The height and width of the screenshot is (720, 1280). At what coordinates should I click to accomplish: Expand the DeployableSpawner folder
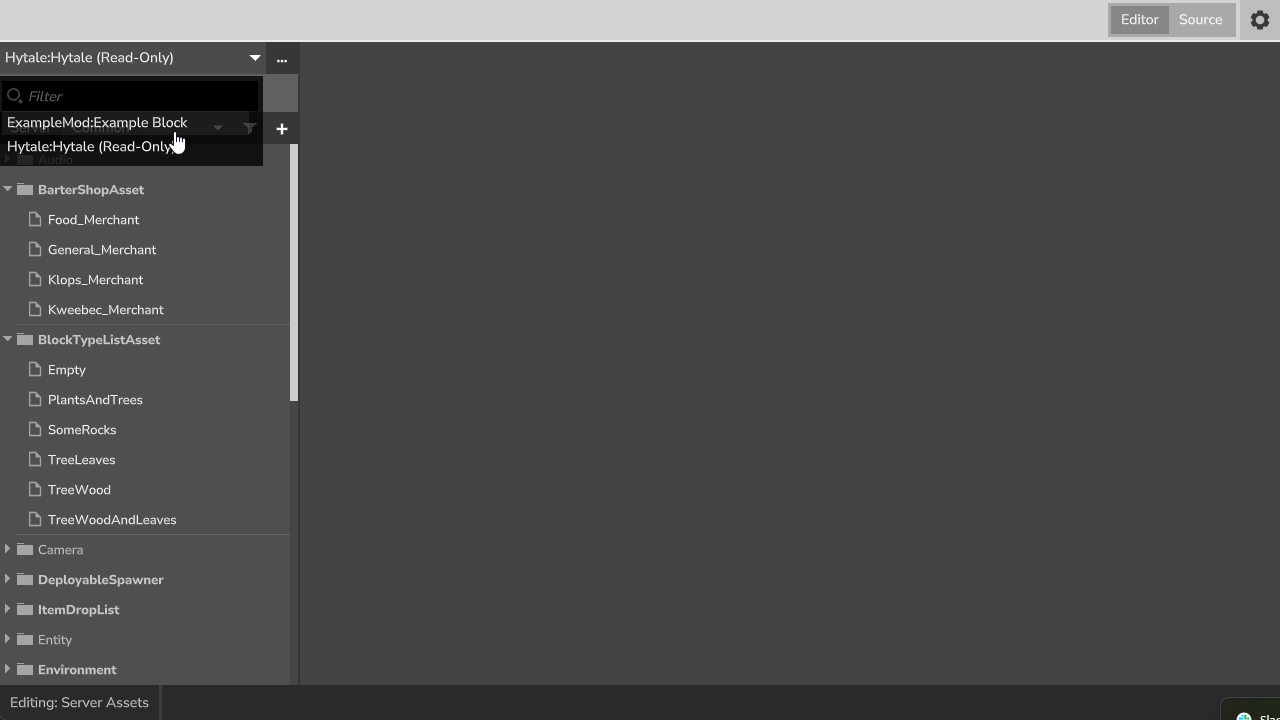[8, 579]
